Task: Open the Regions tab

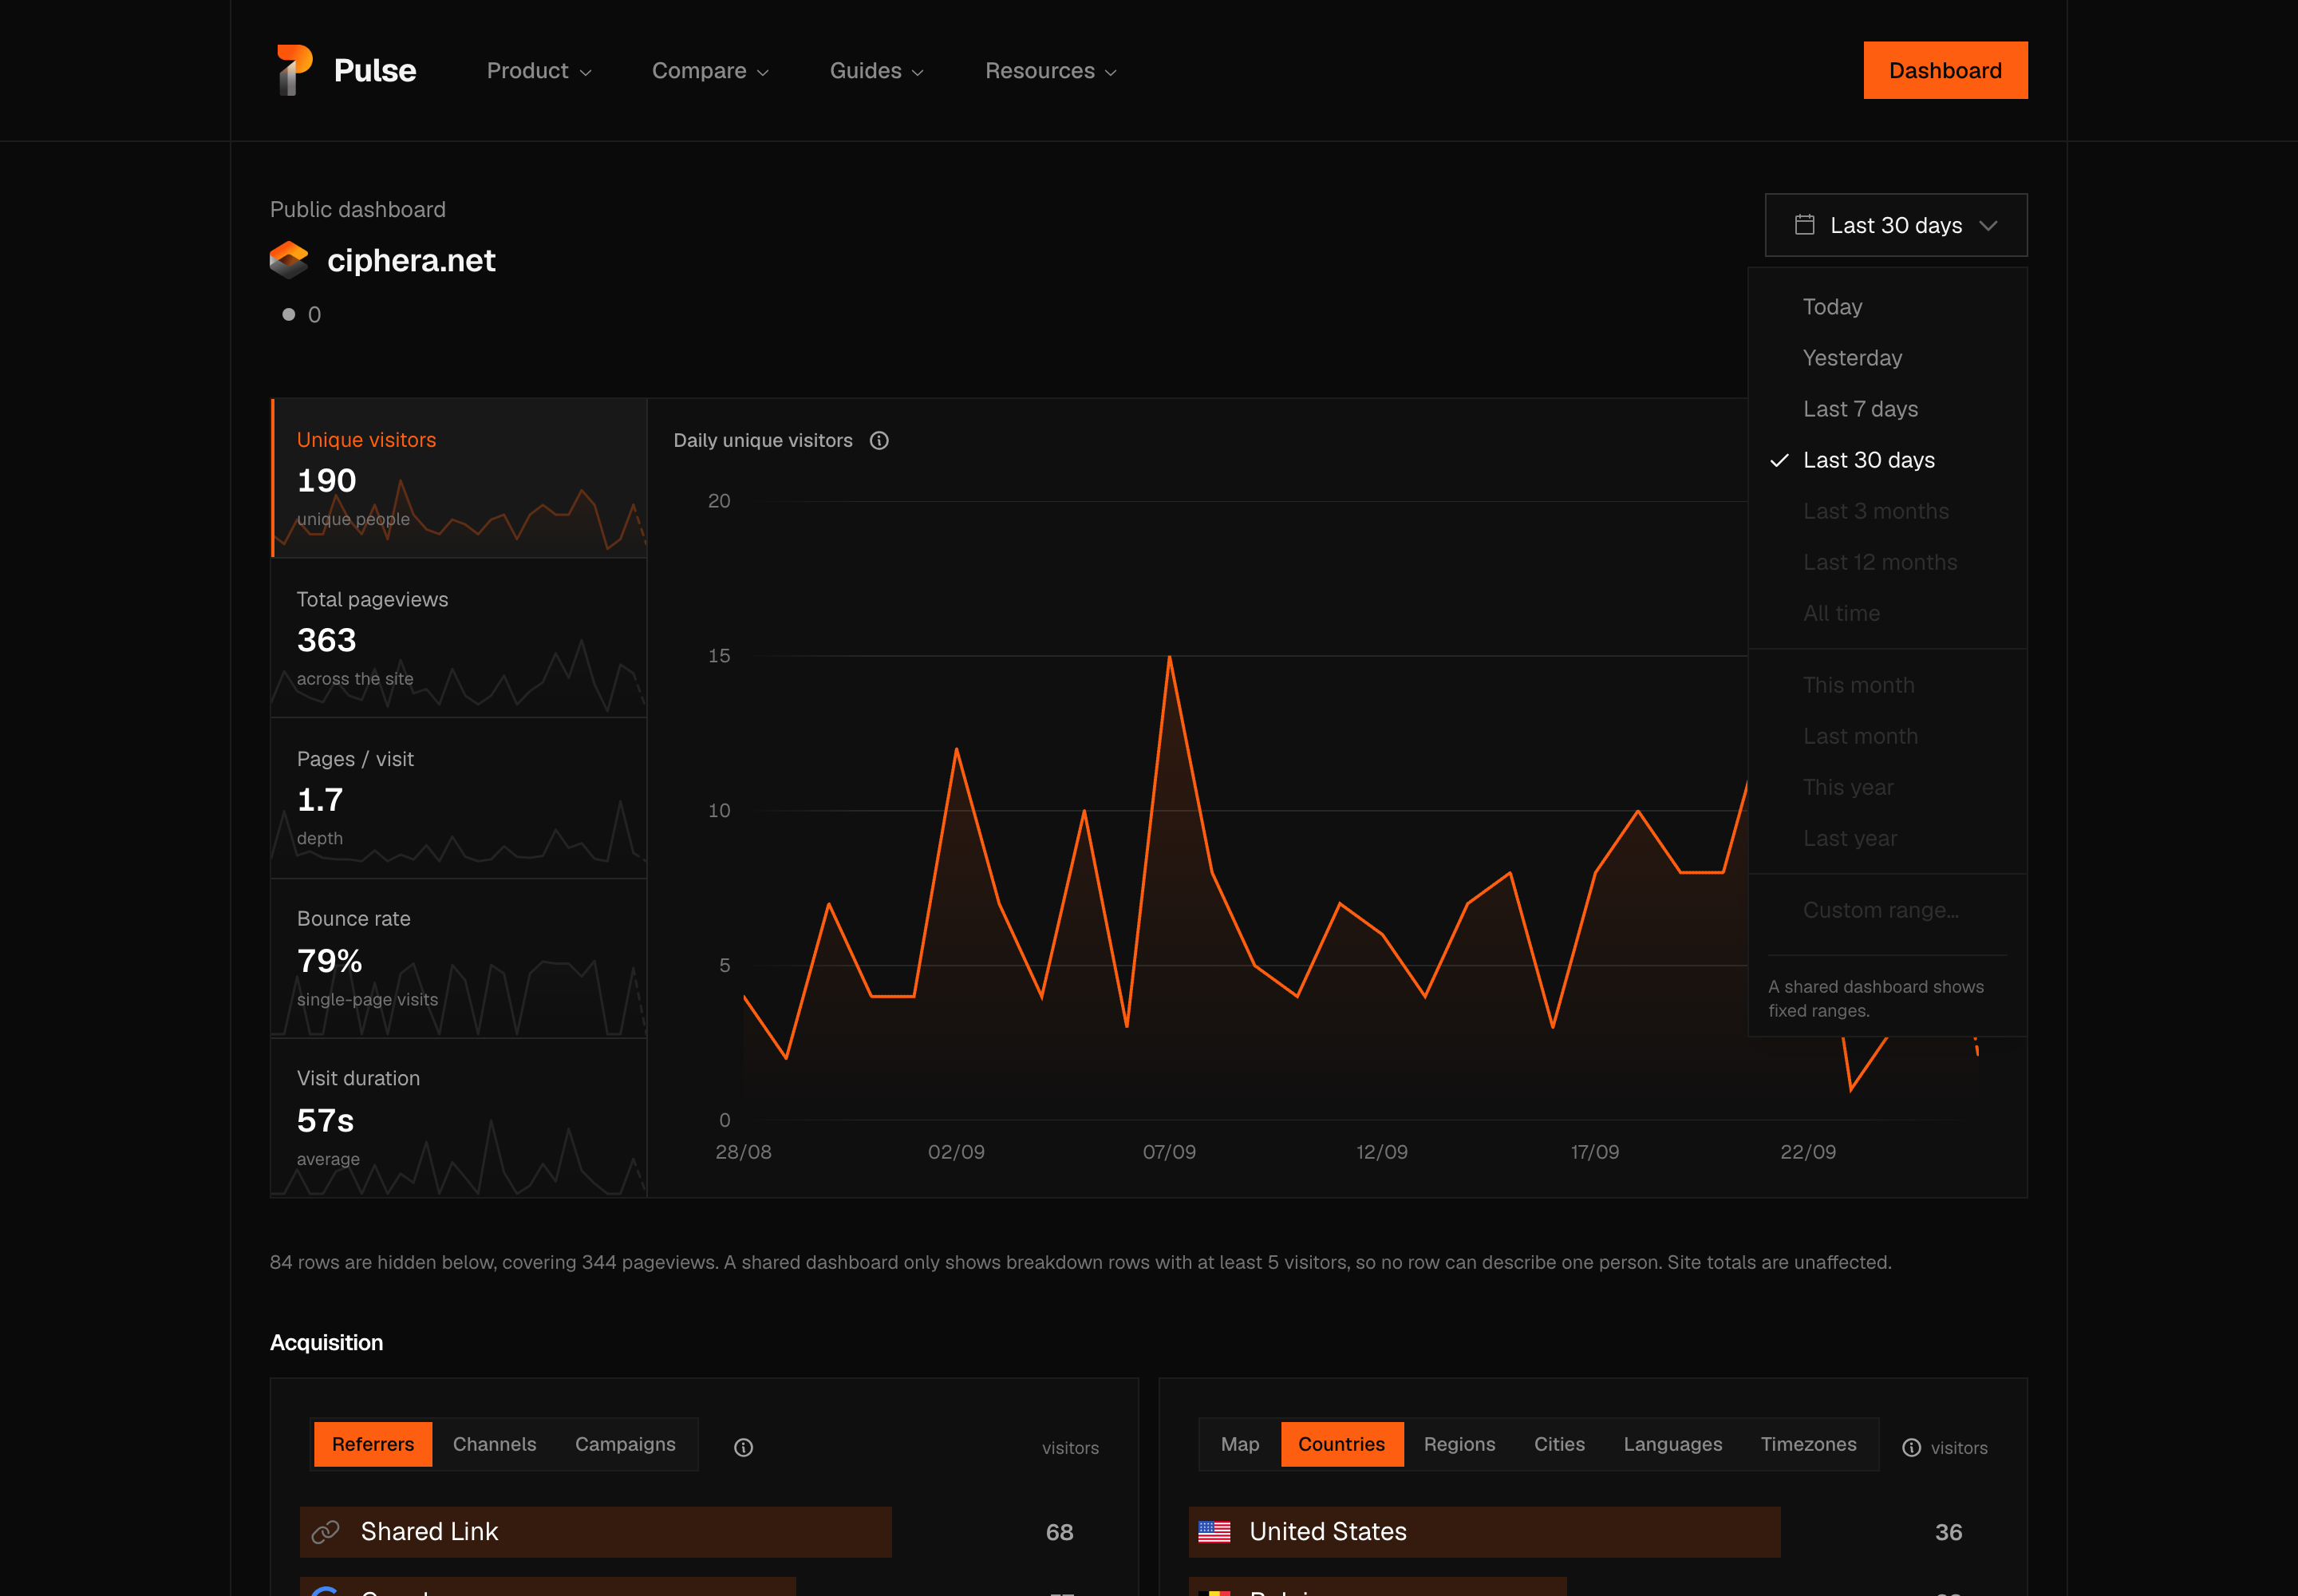Action: click(1459, 1444)
